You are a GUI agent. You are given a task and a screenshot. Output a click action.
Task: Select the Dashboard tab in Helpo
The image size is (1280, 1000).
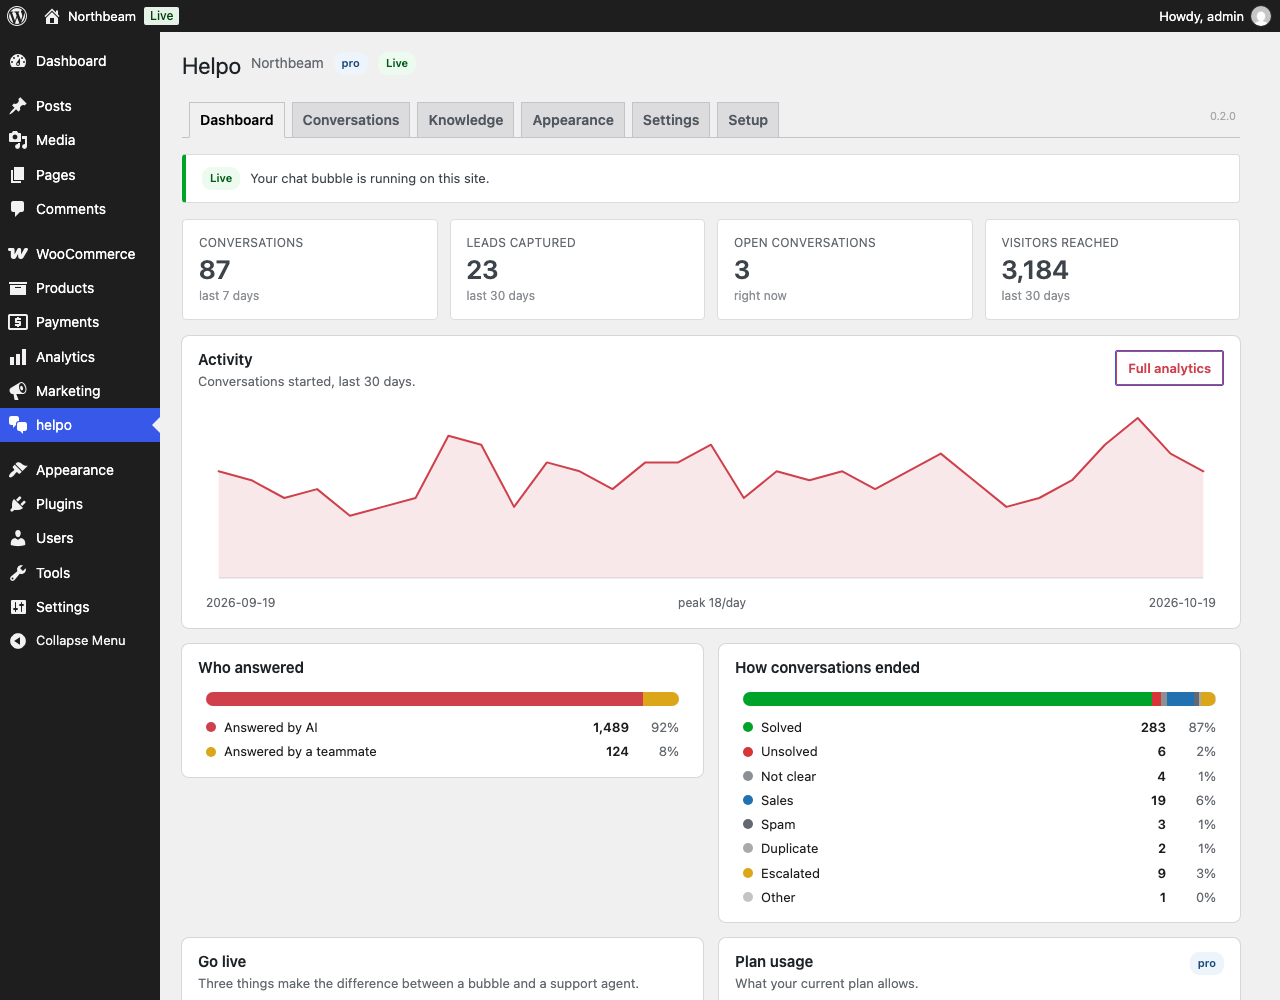click(237, 120)
